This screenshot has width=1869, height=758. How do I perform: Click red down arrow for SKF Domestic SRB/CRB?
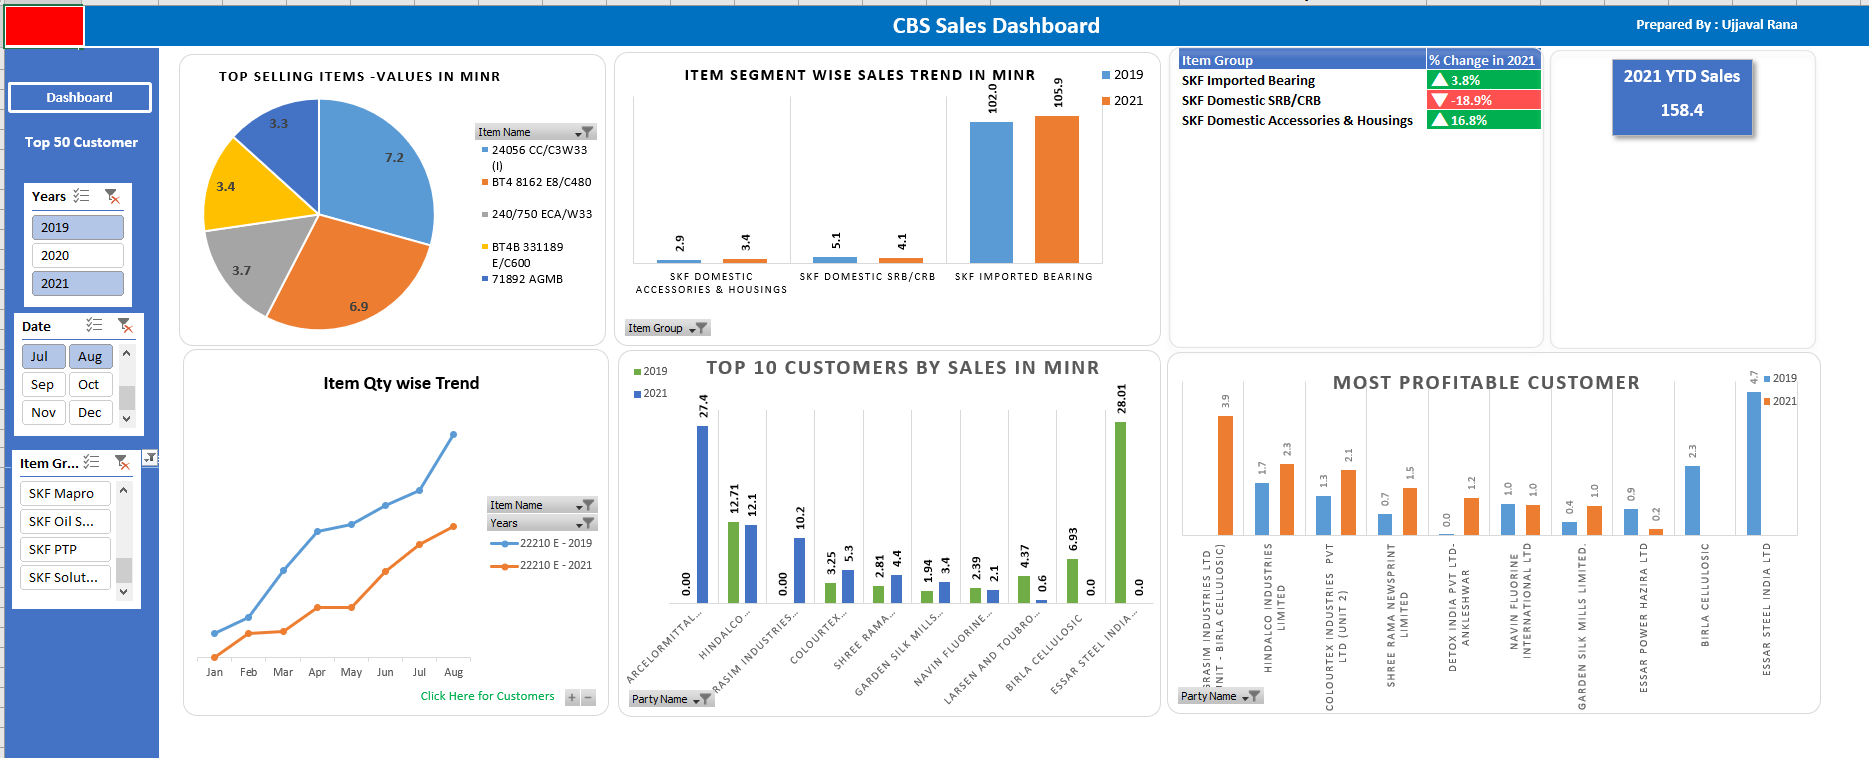point(1439,100)
